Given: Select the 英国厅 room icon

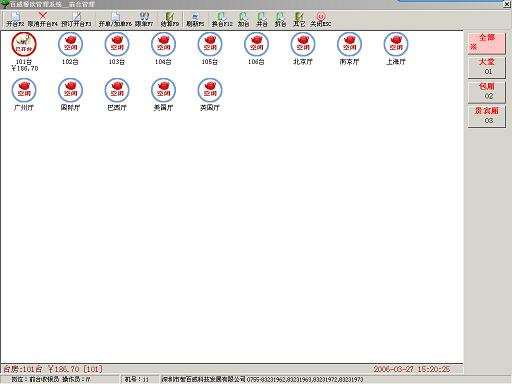Looking at the screenshot, I should (x=210, y=90).
